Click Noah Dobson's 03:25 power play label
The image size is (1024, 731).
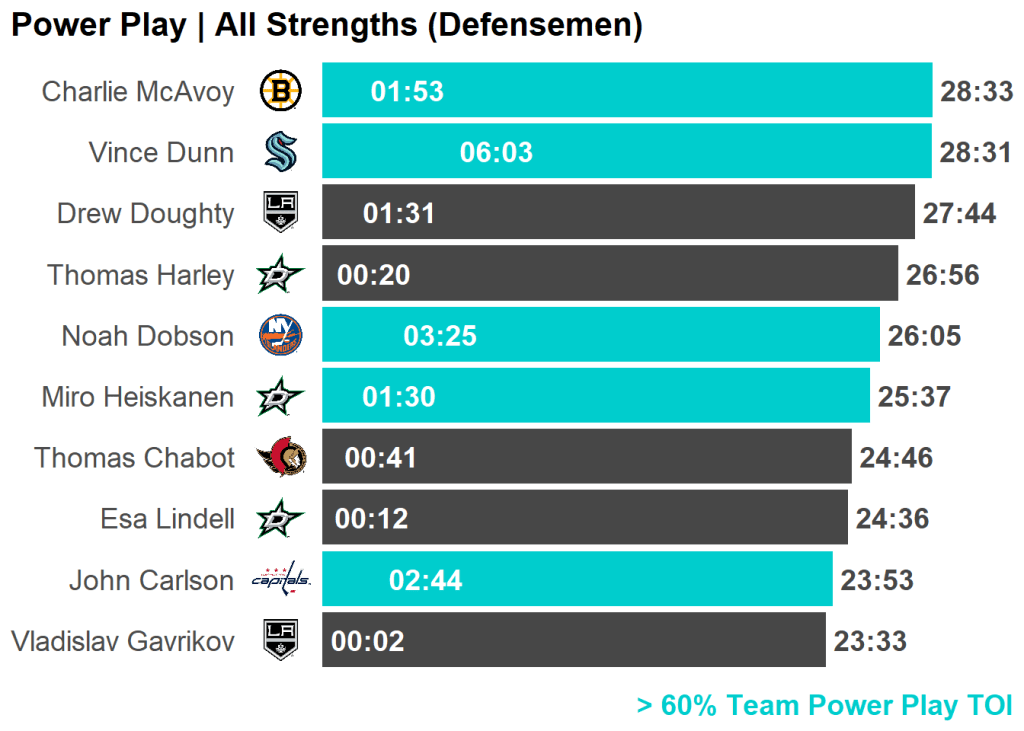(x=440, y=336)
